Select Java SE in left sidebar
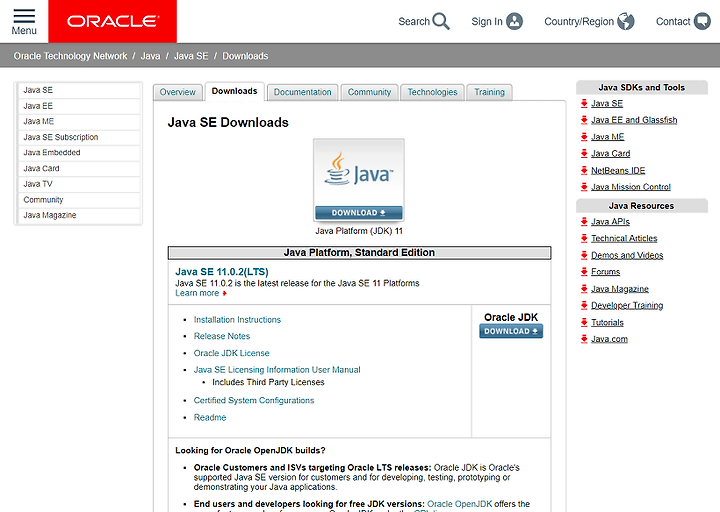720x512 pixels. [x=79, y=90]
